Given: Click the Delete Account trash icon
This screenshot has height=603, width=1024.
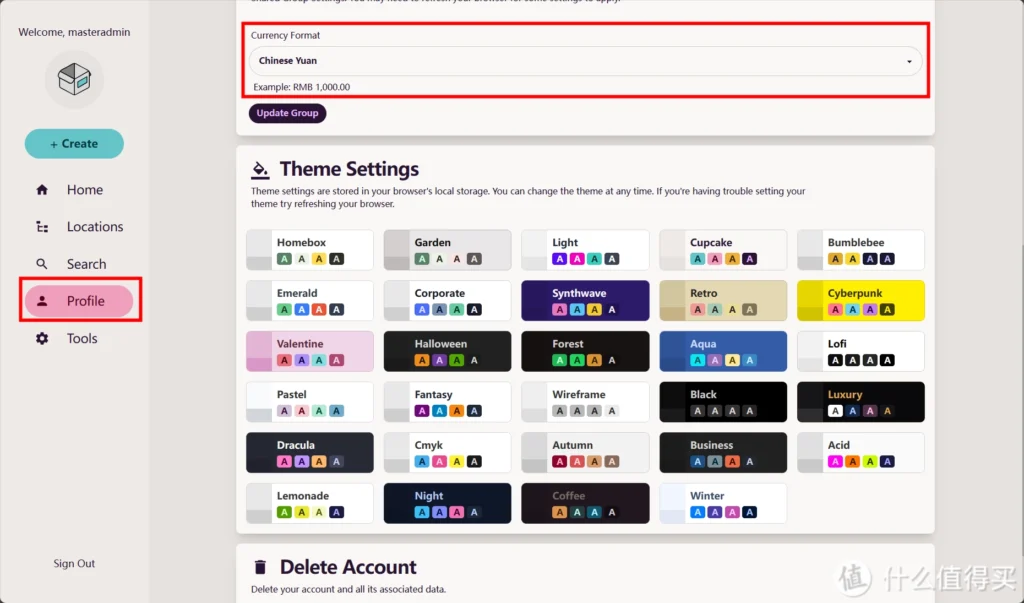Looking at the screenshot, I should coord(260,567).
